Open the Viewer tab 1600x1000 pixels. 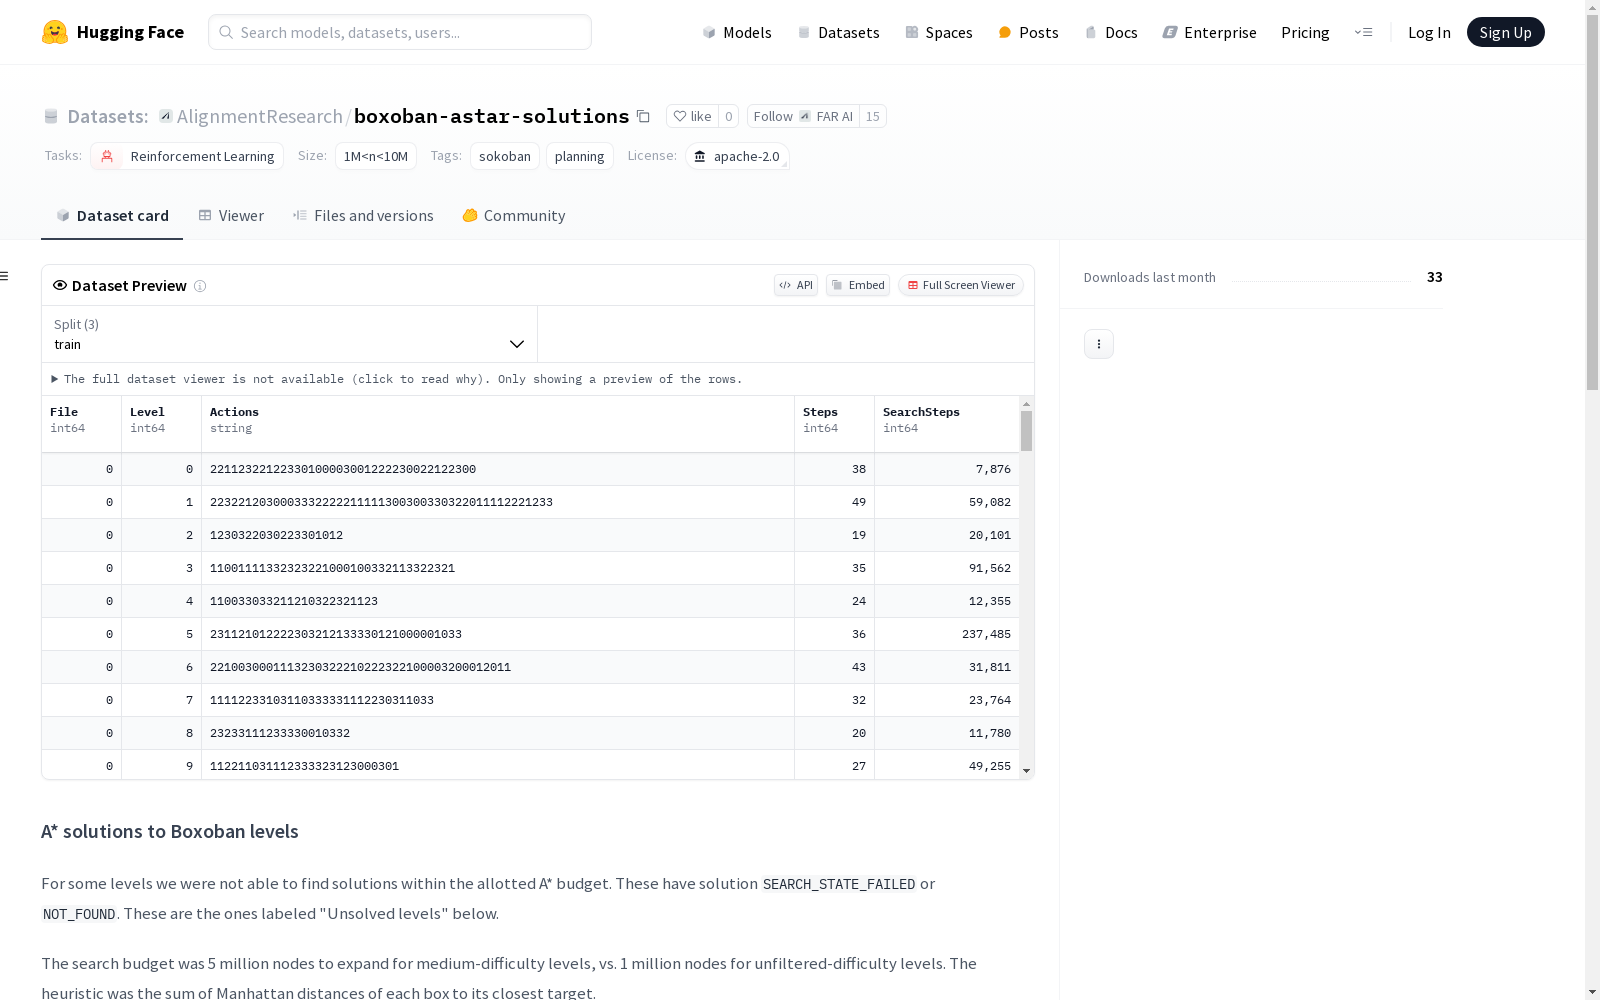tap(231, 216)
